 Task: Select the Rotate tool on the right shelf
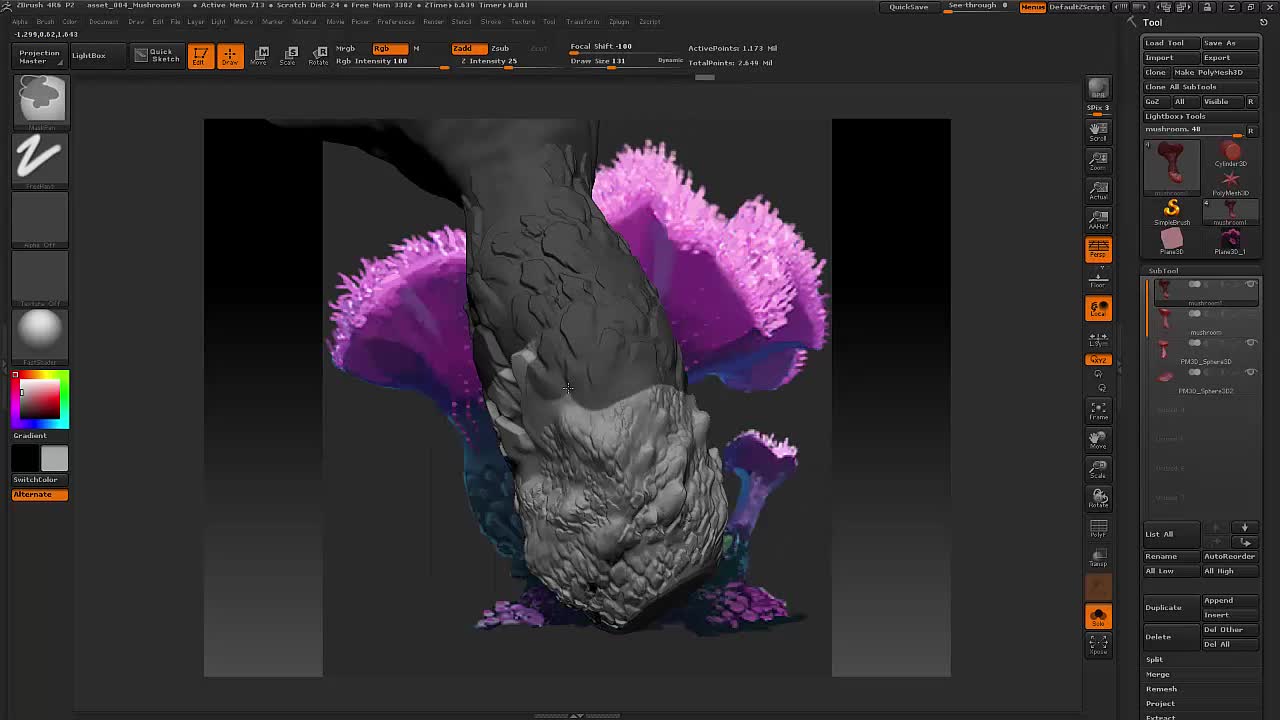coord(1098,498)
